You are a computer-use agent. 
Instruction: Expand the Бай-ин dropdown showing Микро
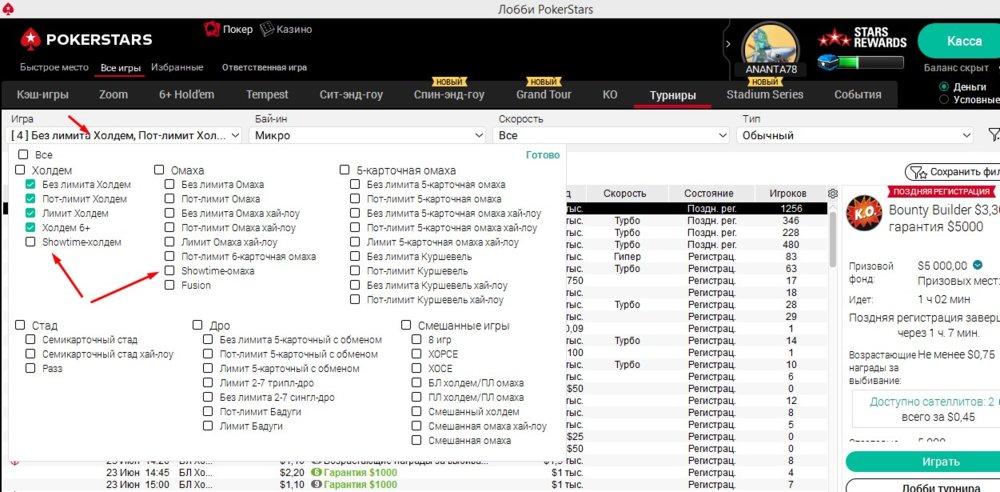pos(369,135)
